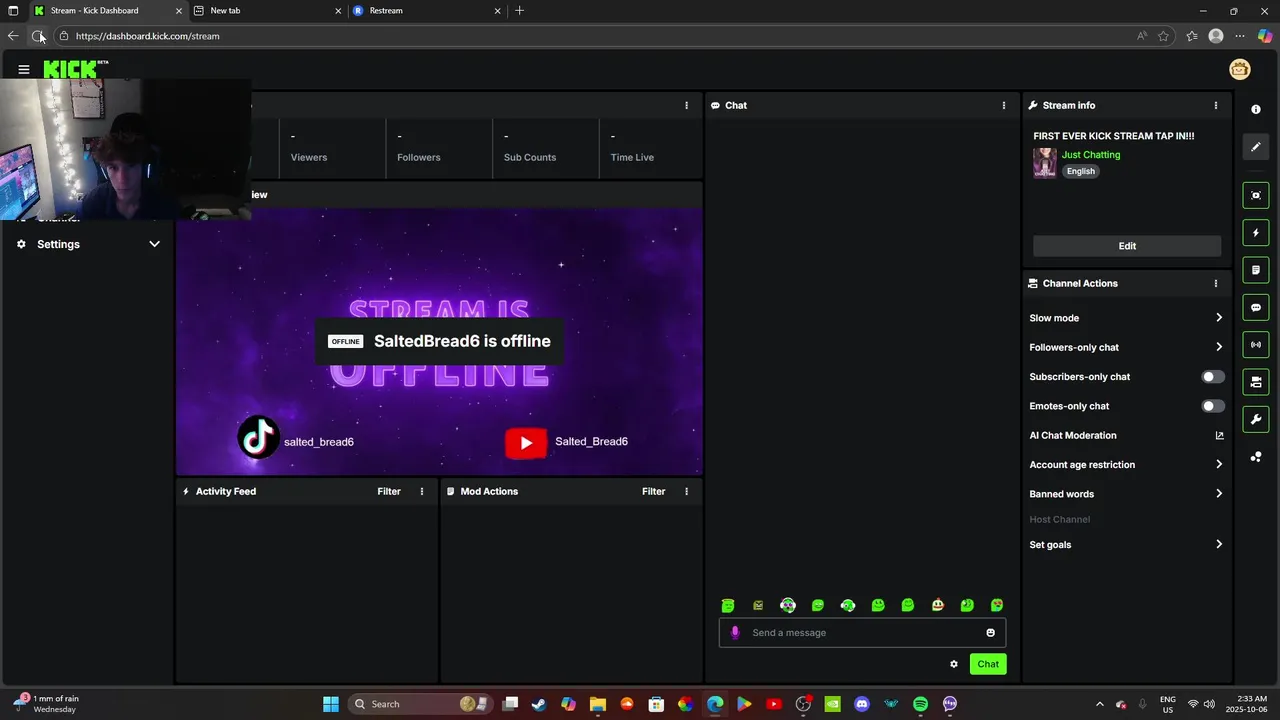Click the document notes icon in right sidebar
This screenshot has width=1280, height=720.
(x=1256, y=270)
